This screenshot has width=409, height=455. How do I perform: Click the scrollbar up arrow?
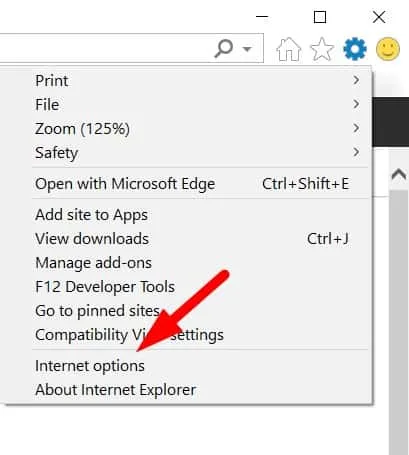pos(399,174)
